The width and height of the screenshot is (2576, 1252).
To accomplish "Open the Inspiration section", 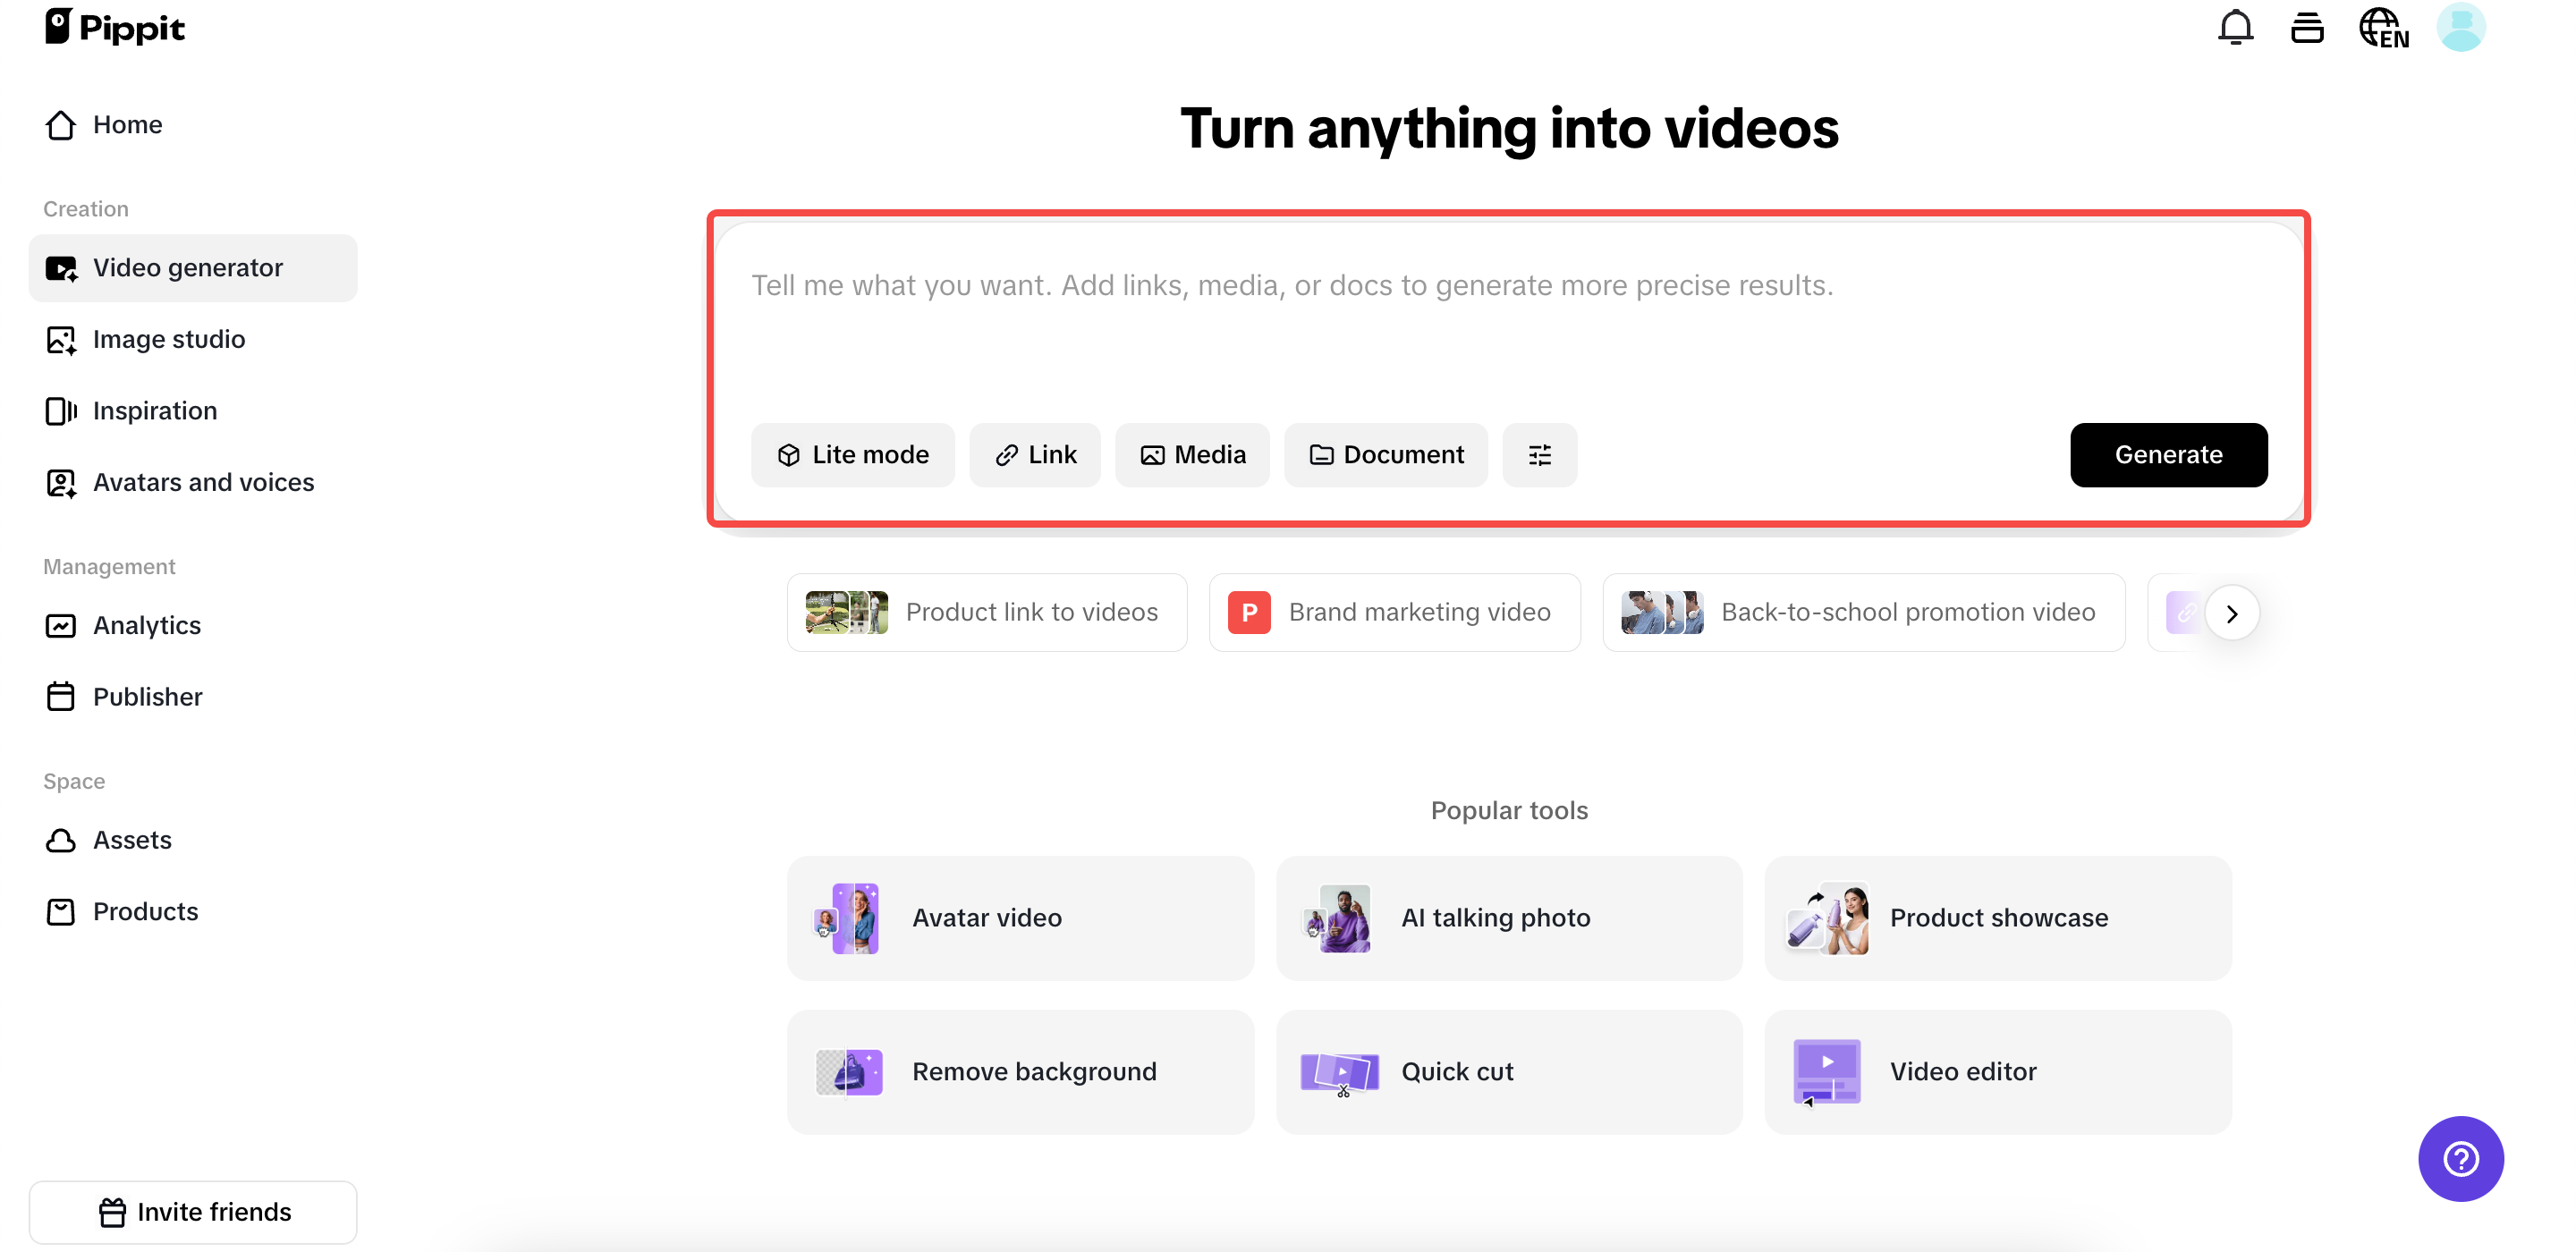I will tap(155, 410).
